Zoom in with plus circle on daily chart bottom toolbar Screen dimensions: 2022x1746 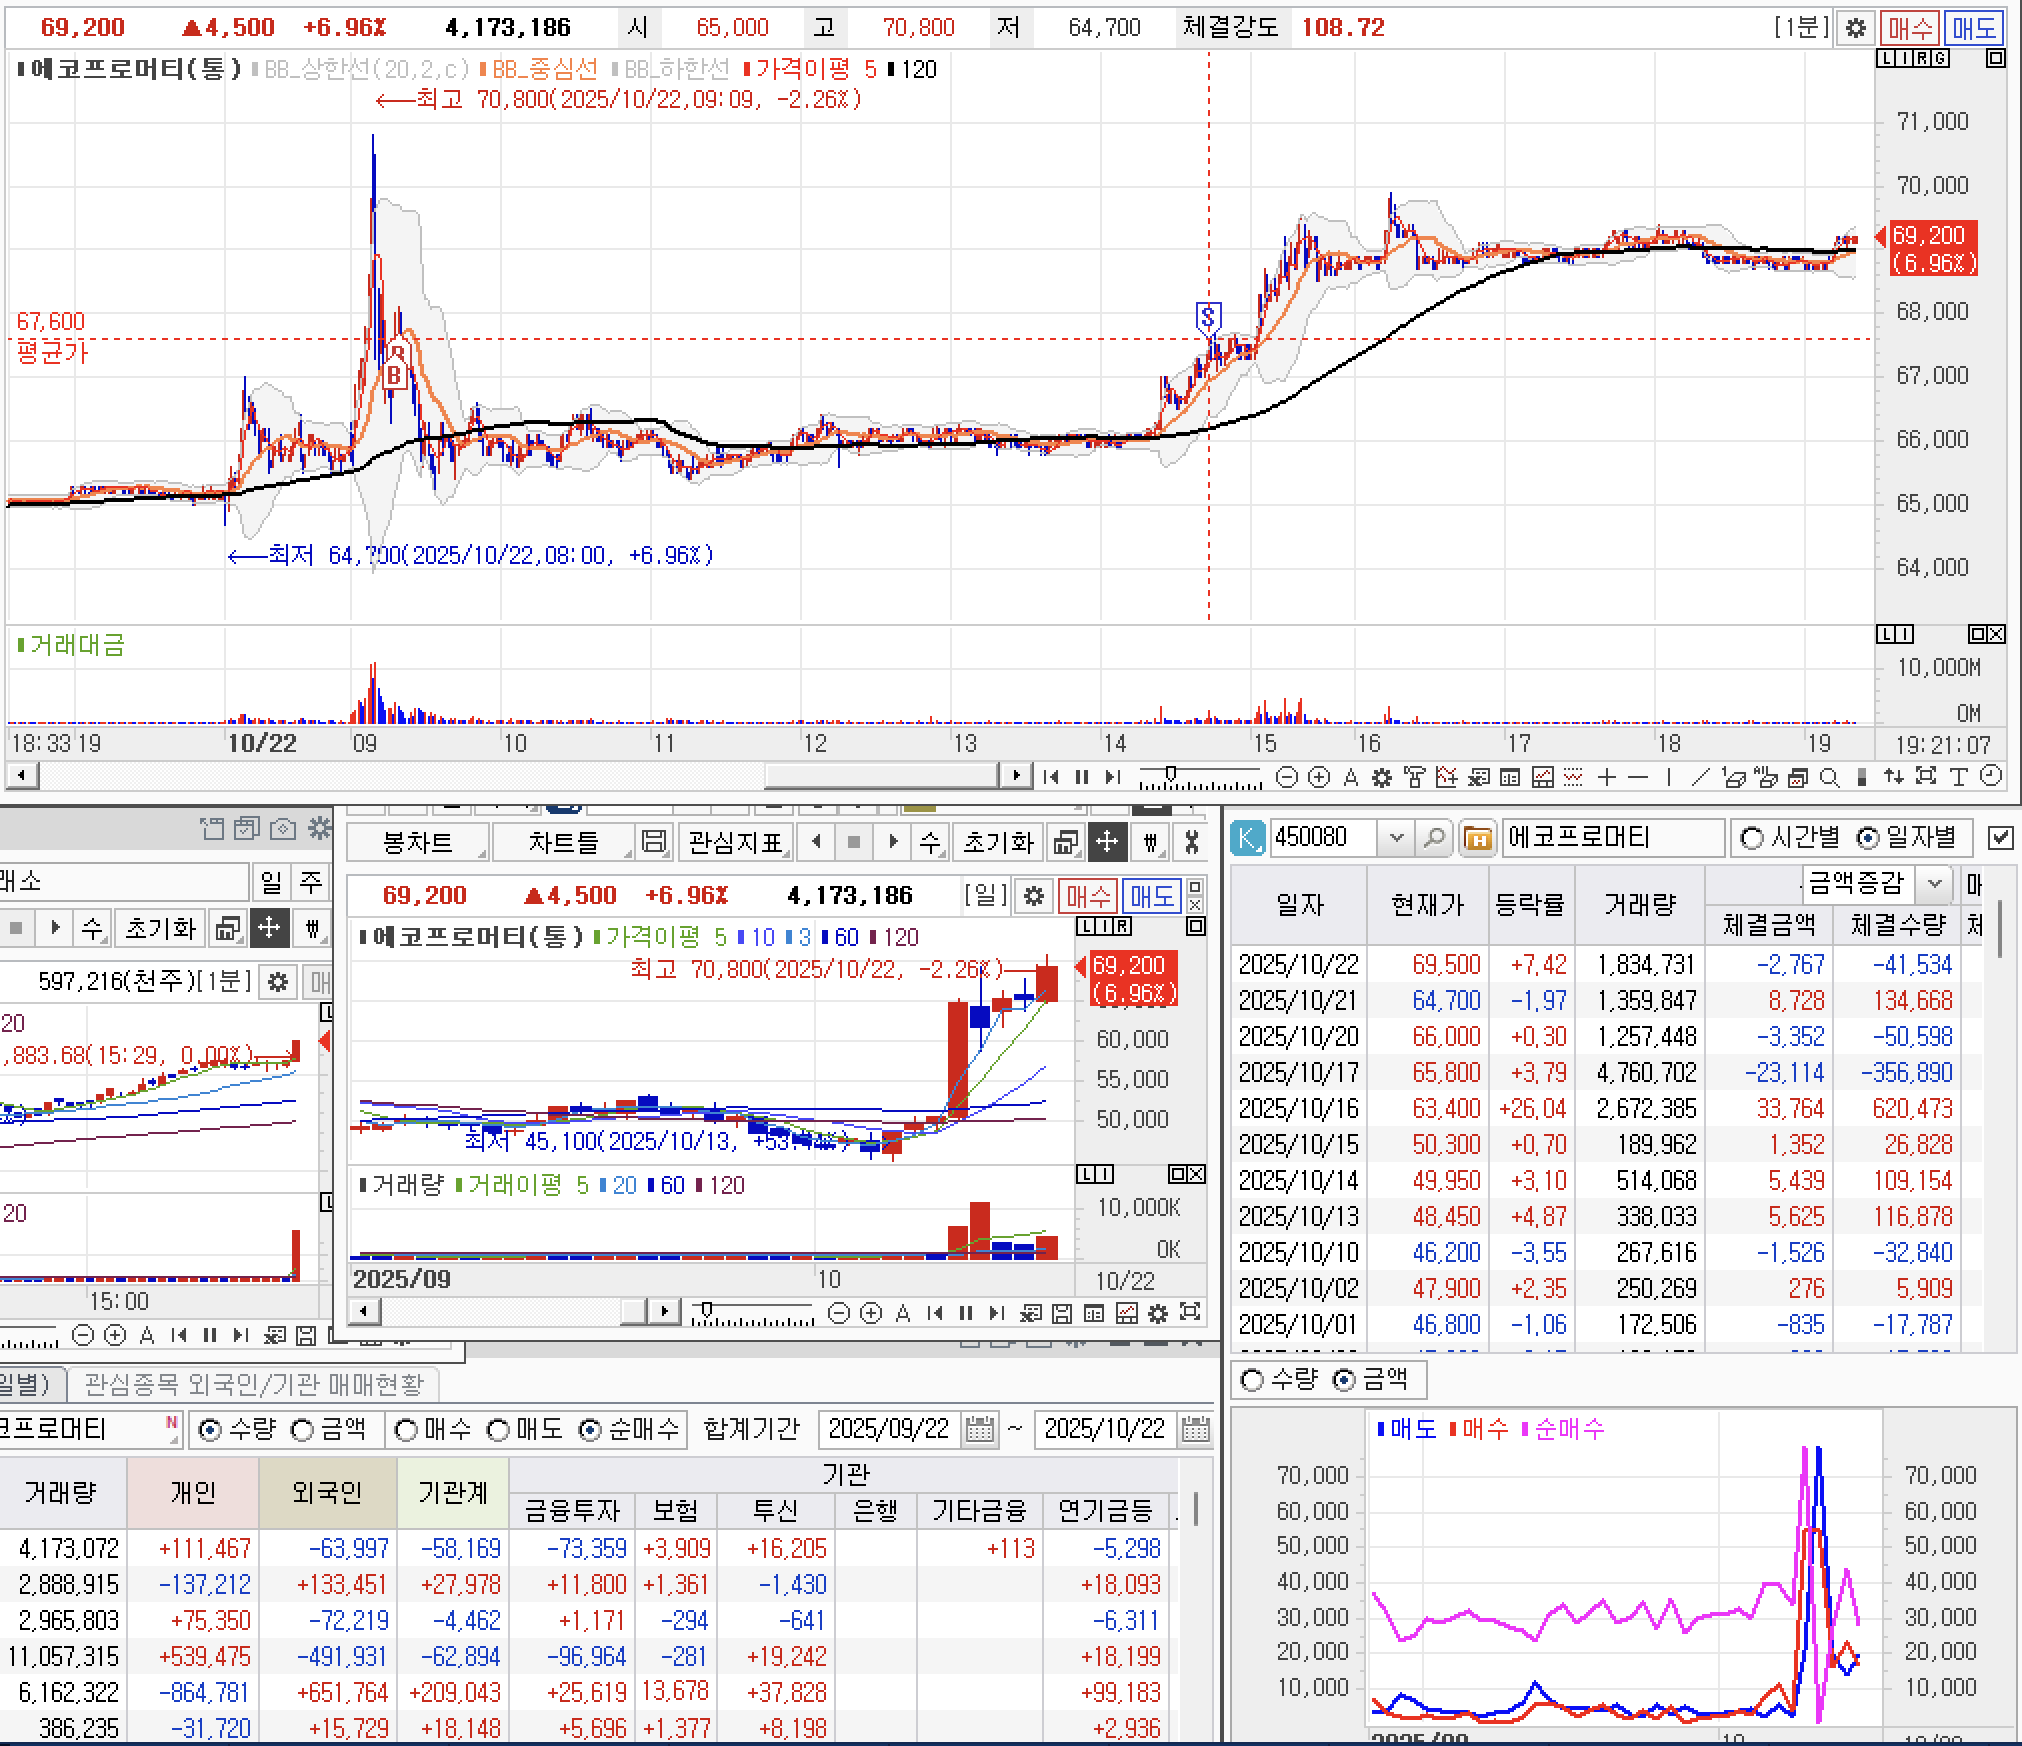[871, 1313]
